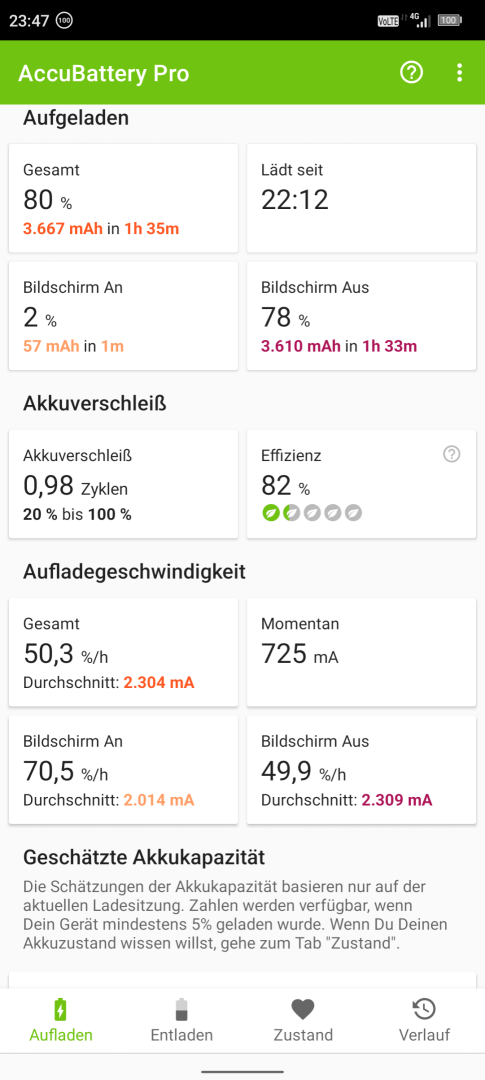Screen dimensions: 485x1080
Task: Tap the Effizienz help question icon
Action: pos(451,454)
